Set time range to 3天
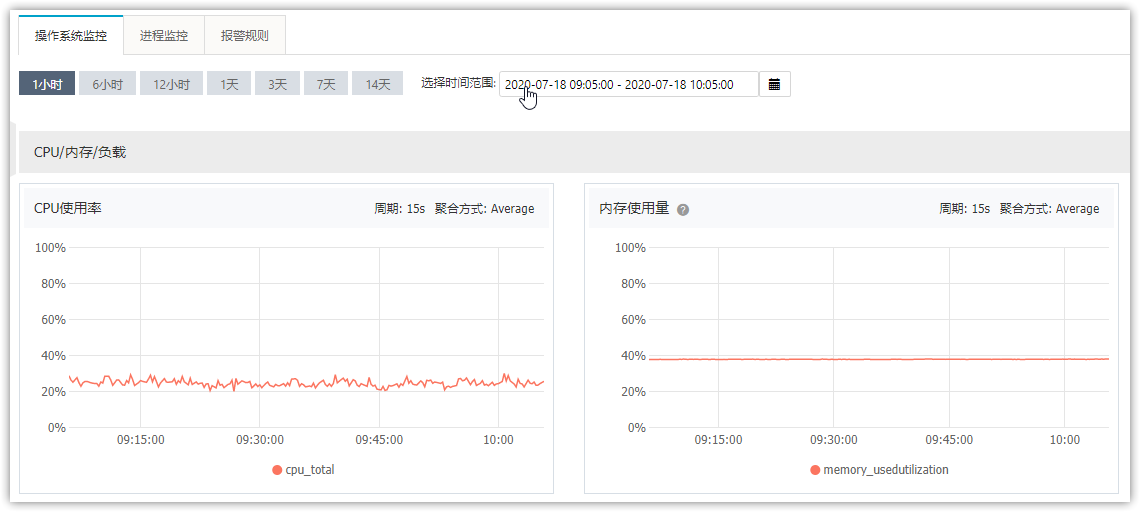This screenshot has height=512, width=1140. pos(277,84)
